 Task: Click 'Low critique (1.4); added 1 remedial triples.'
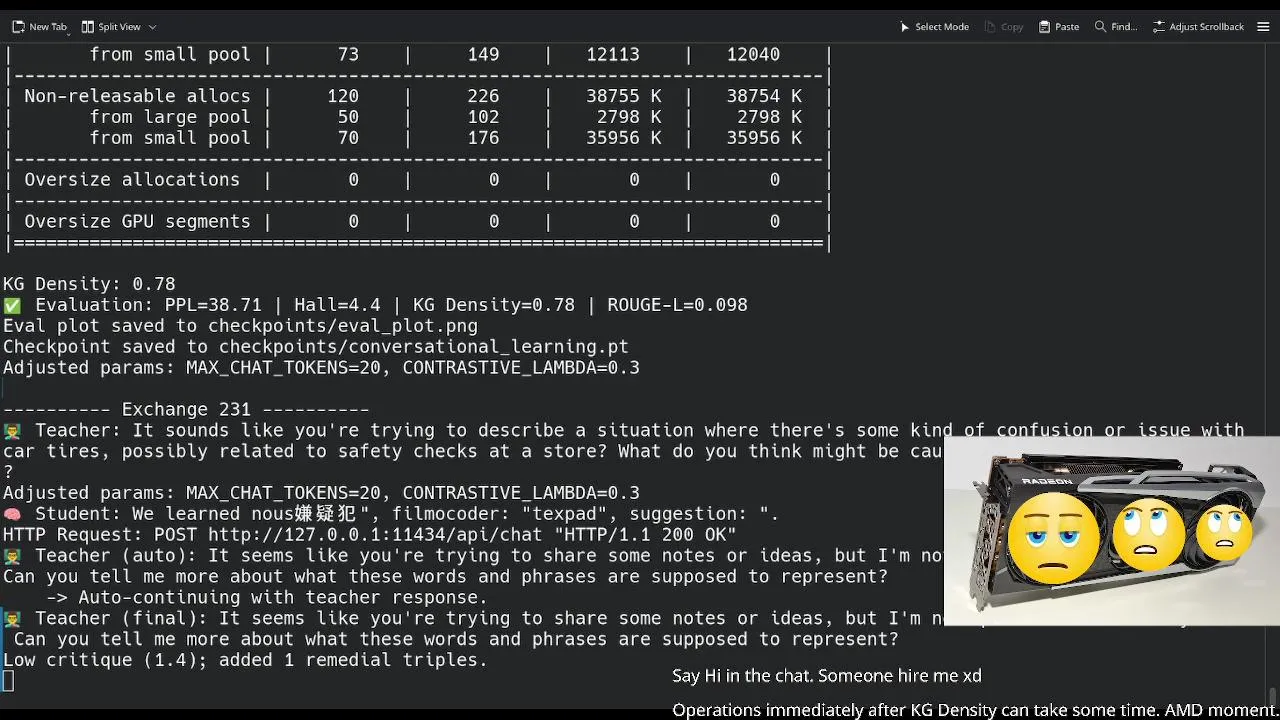pyautogui.click(x=245, y=660)
